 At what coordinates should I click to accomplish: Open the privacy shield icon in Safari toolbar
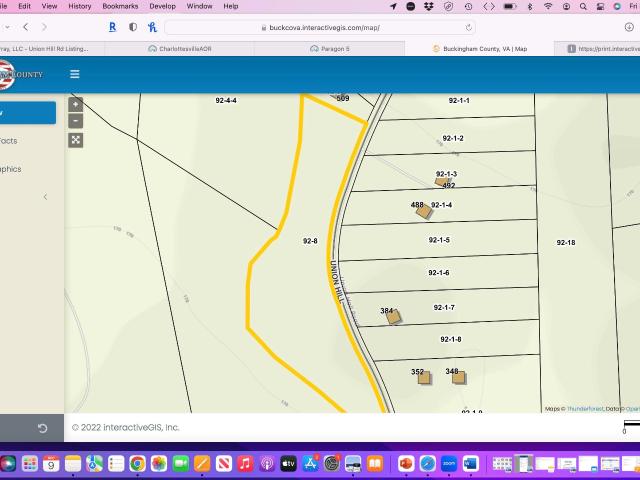pos(133,27)
